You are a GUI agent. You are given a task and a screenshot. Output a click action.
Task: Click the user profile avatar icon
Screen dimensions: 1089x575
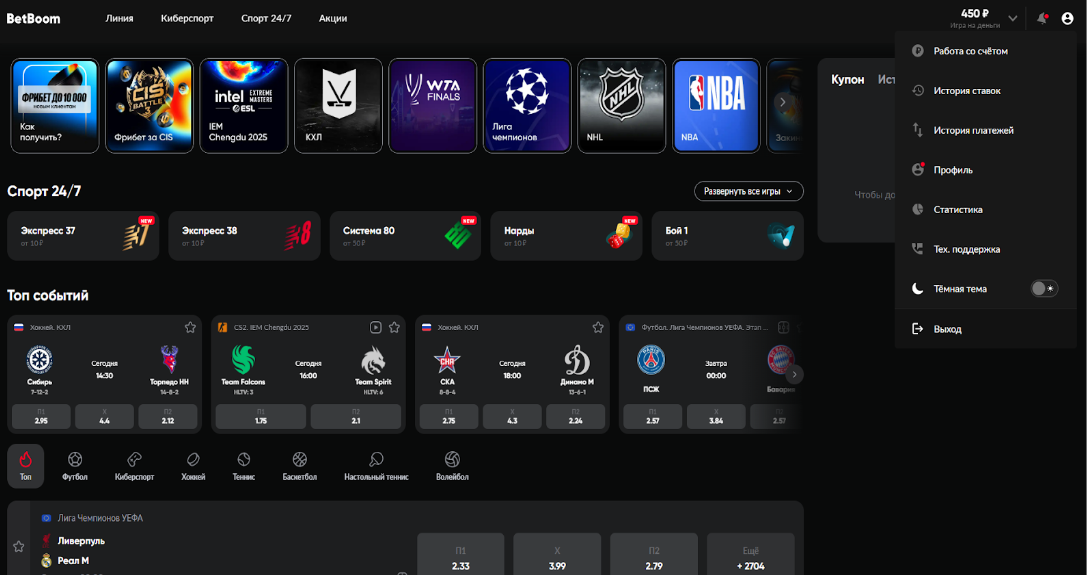pyautogui.click(x=1067, y=18)
